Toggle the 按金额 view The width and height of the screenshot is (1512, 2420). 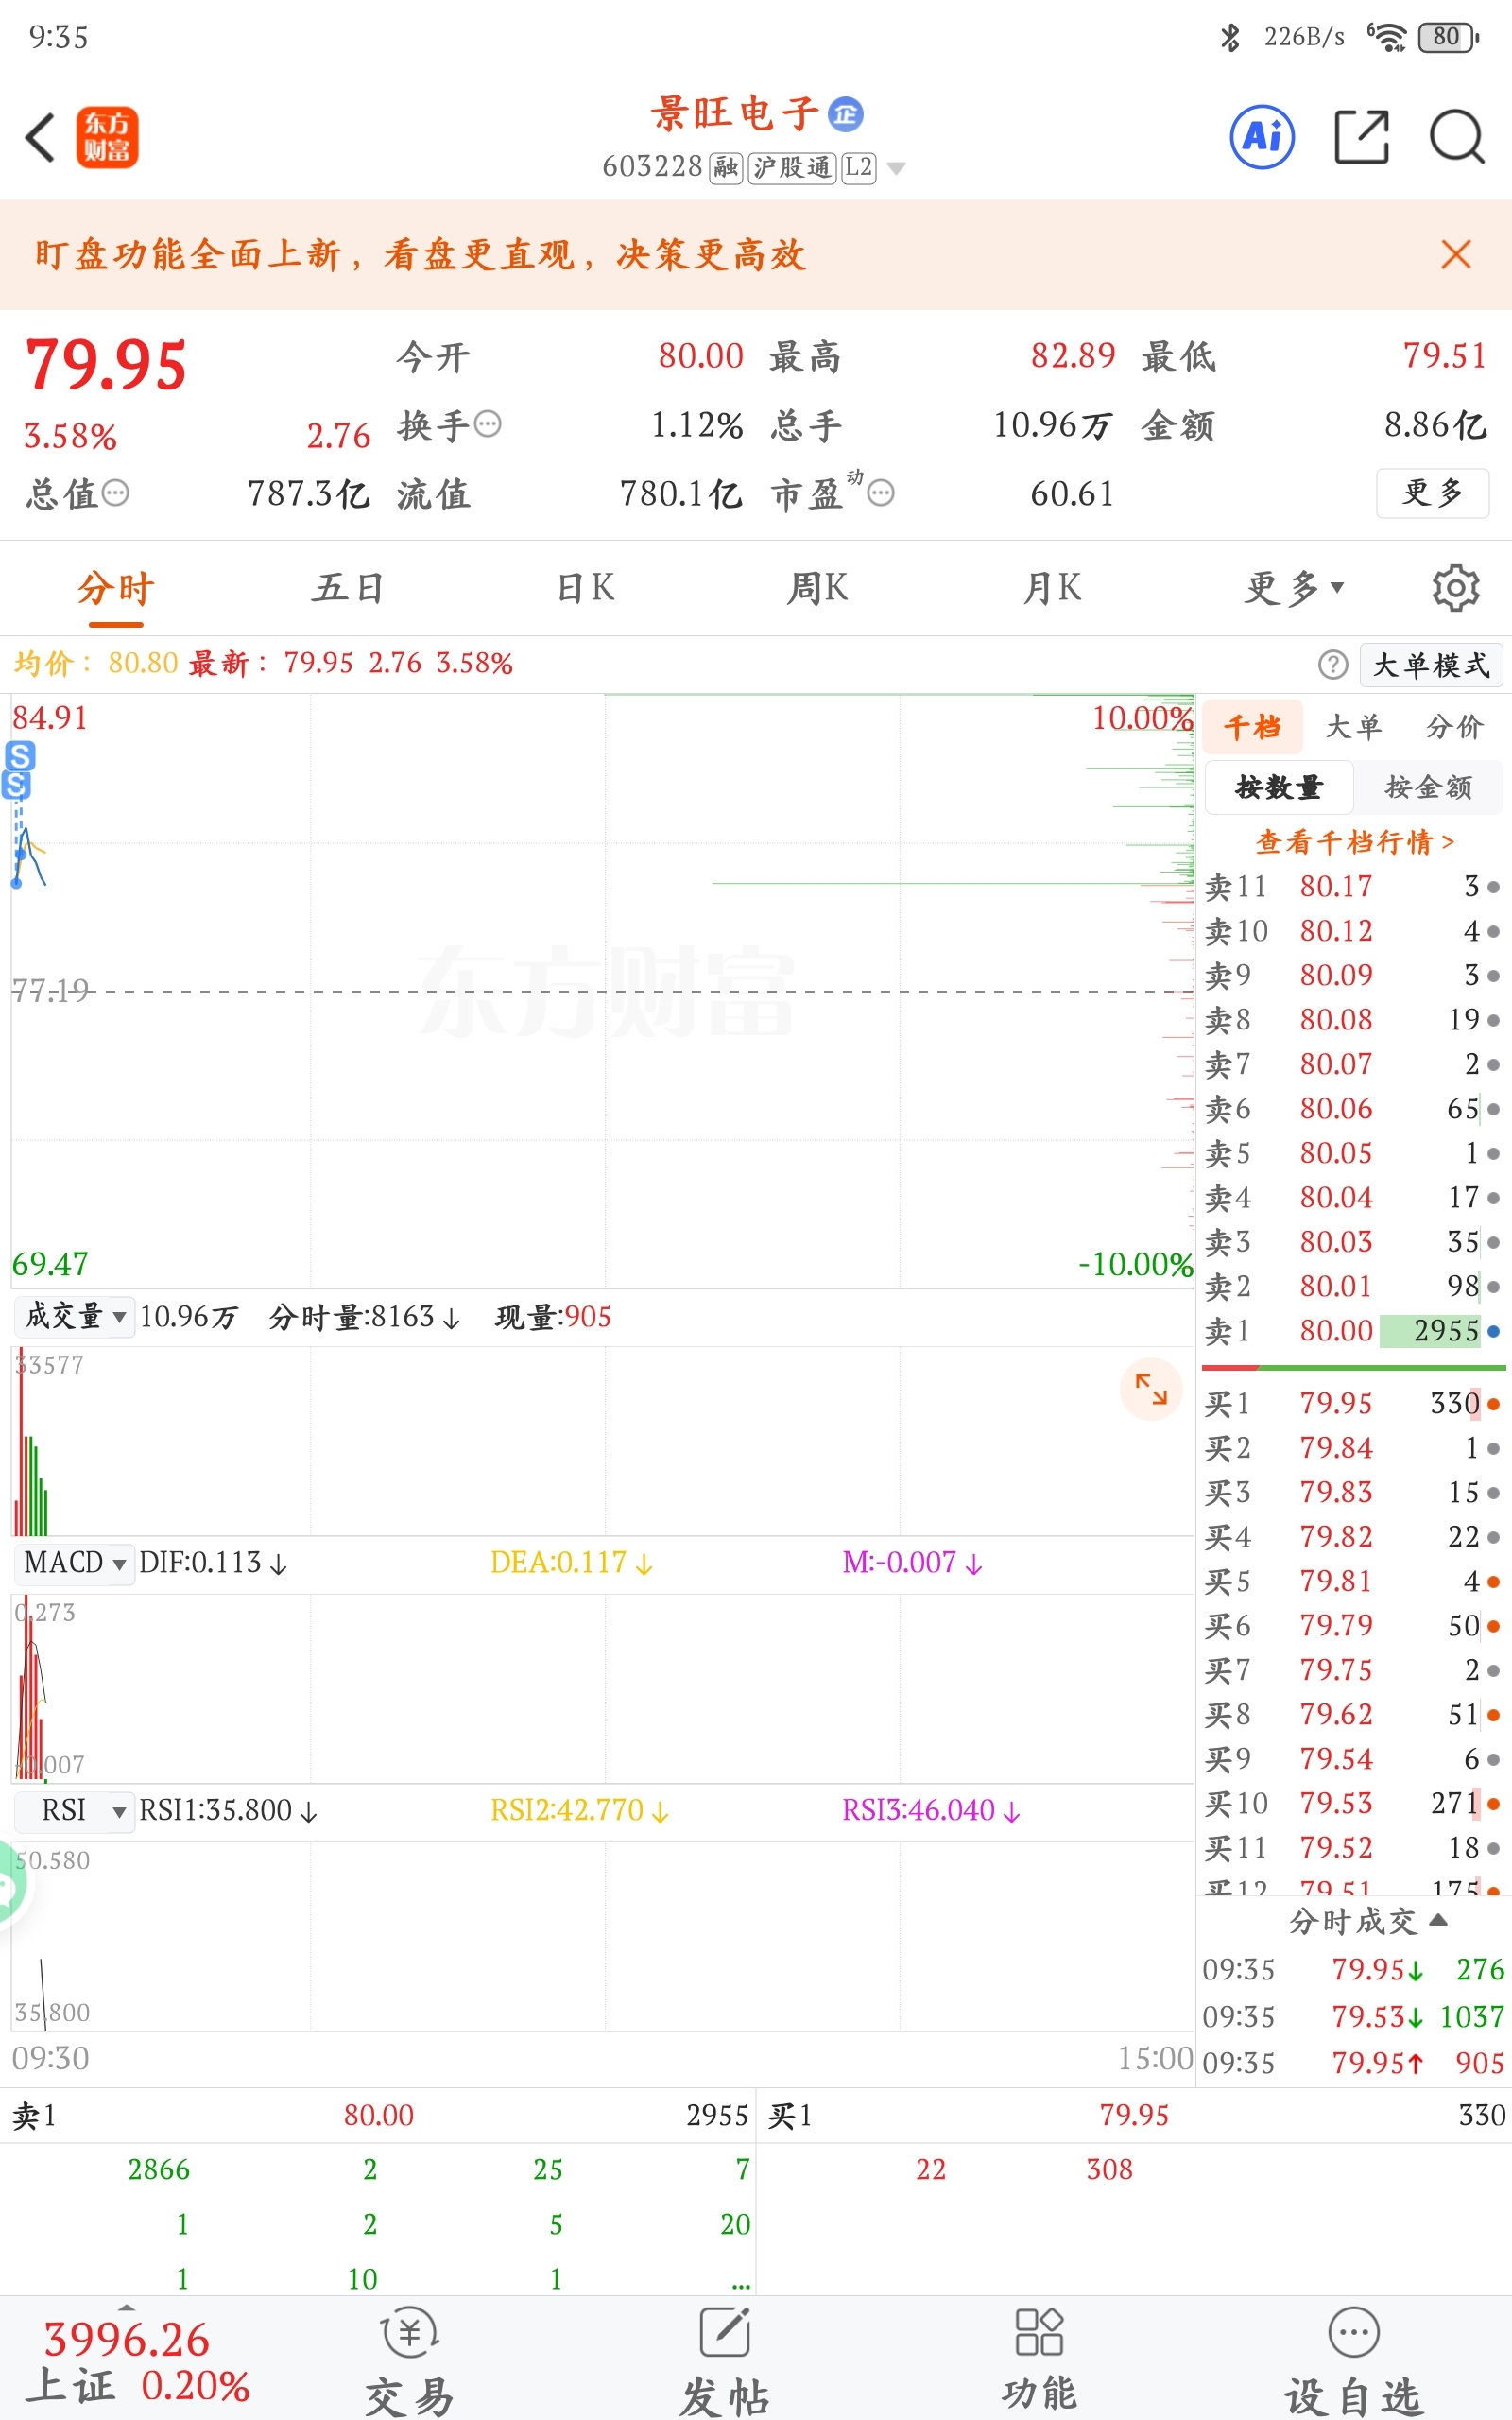1428,787
